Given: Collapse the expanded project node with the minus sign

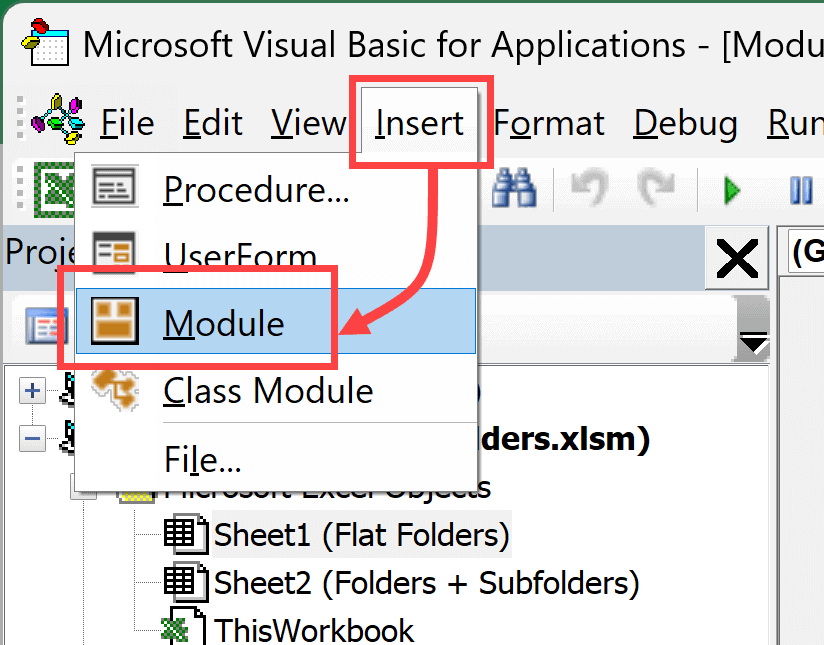Looking at the screenshot, I should pyautogui.click(x=30, y=438).
